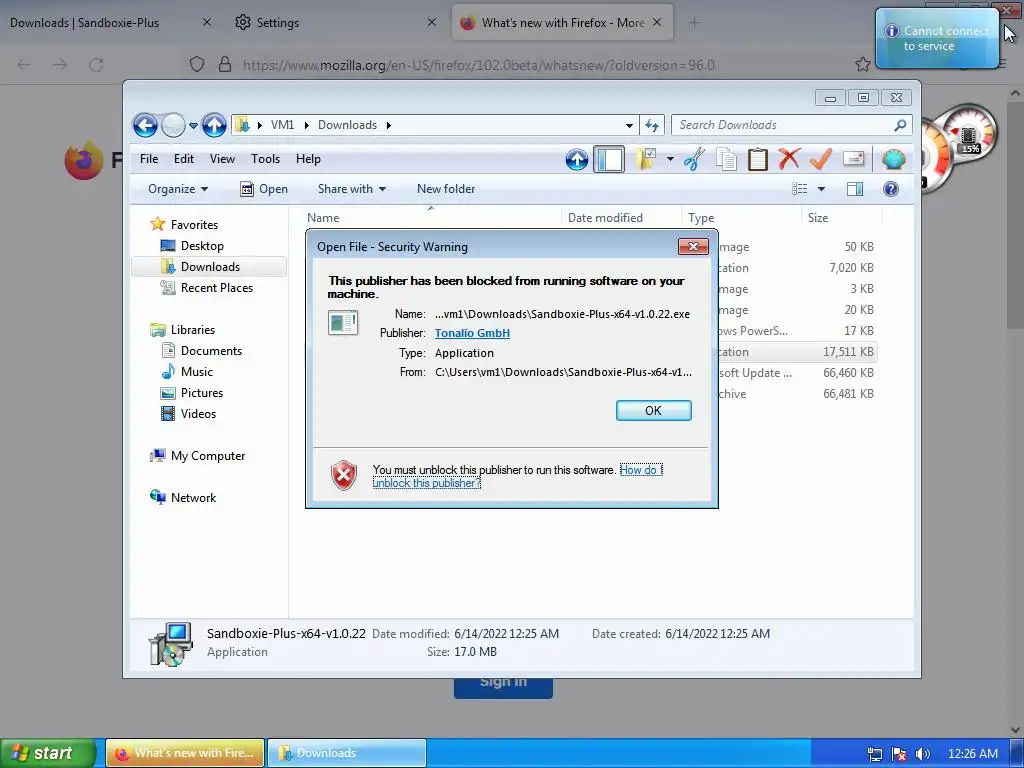
Task: Expand Downloads breadcrumb arrow in address bar
Action: 389,125
